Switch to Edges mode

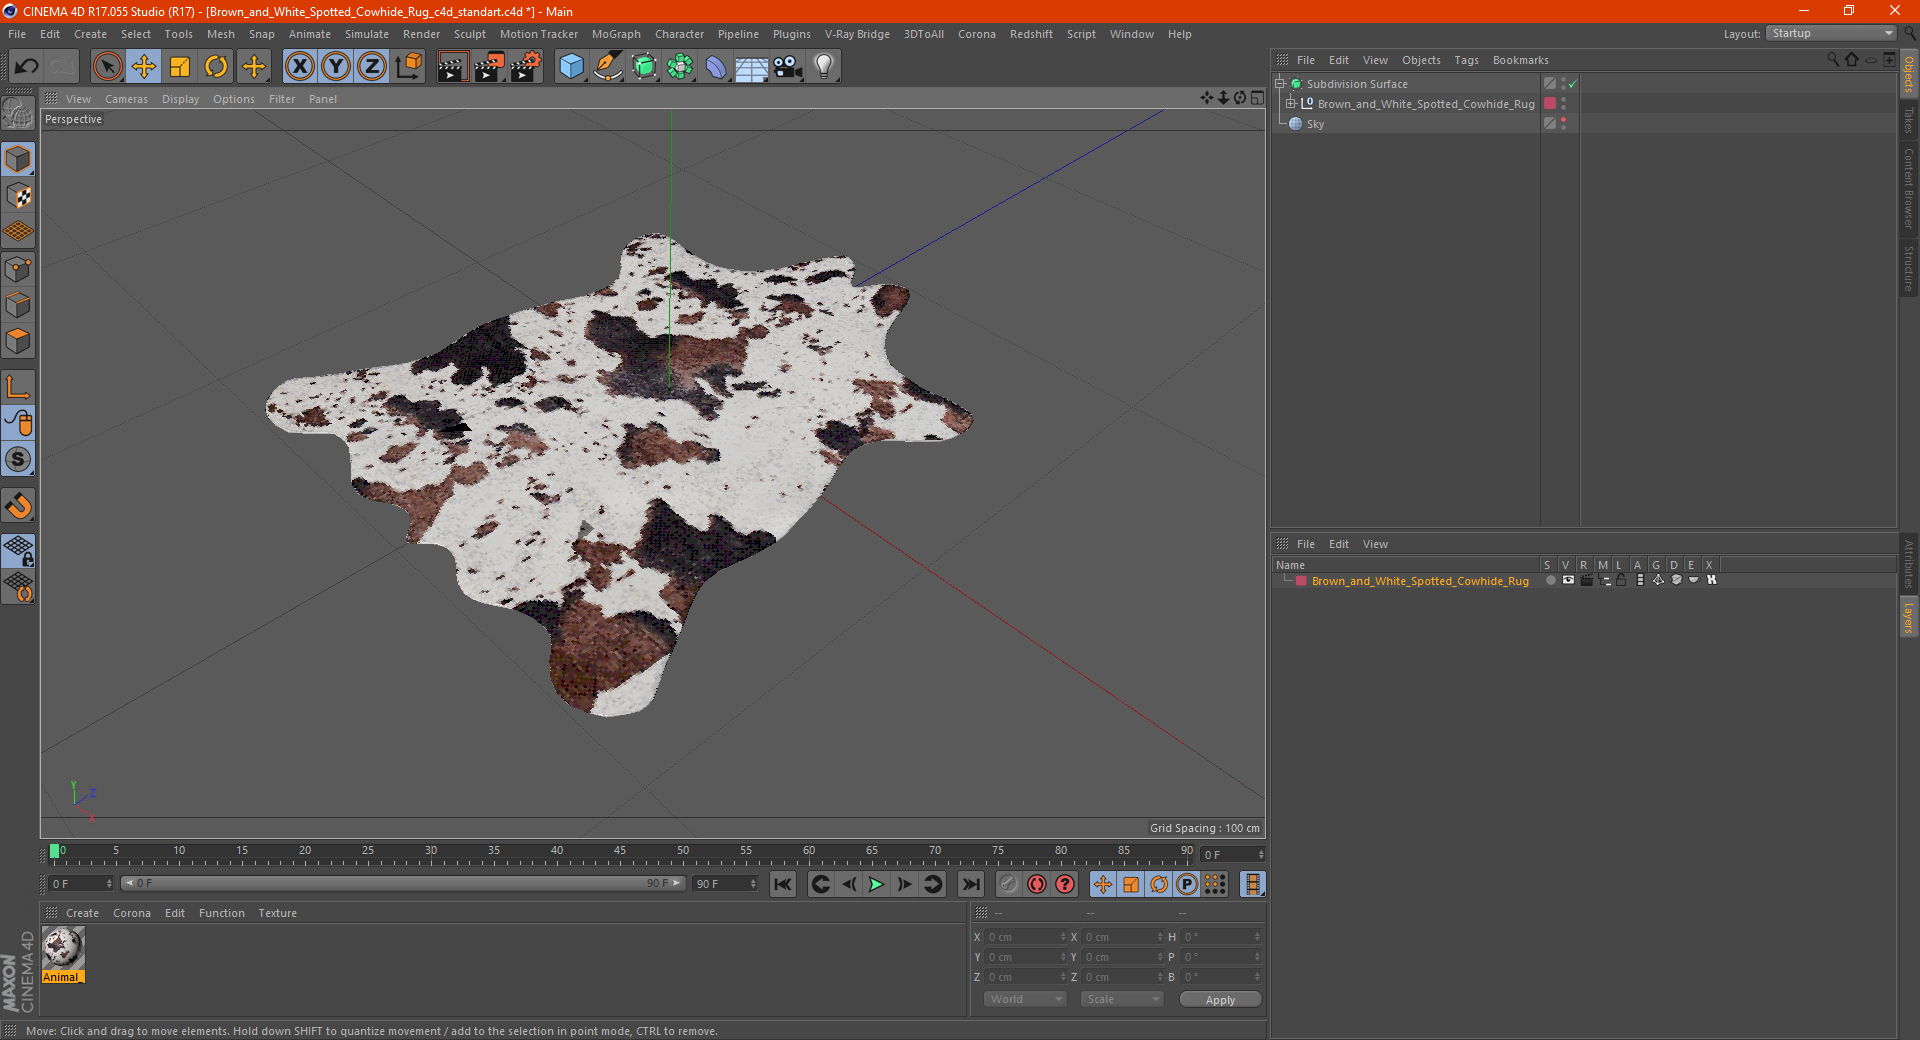pyautogui.click(x=18, y=305)
